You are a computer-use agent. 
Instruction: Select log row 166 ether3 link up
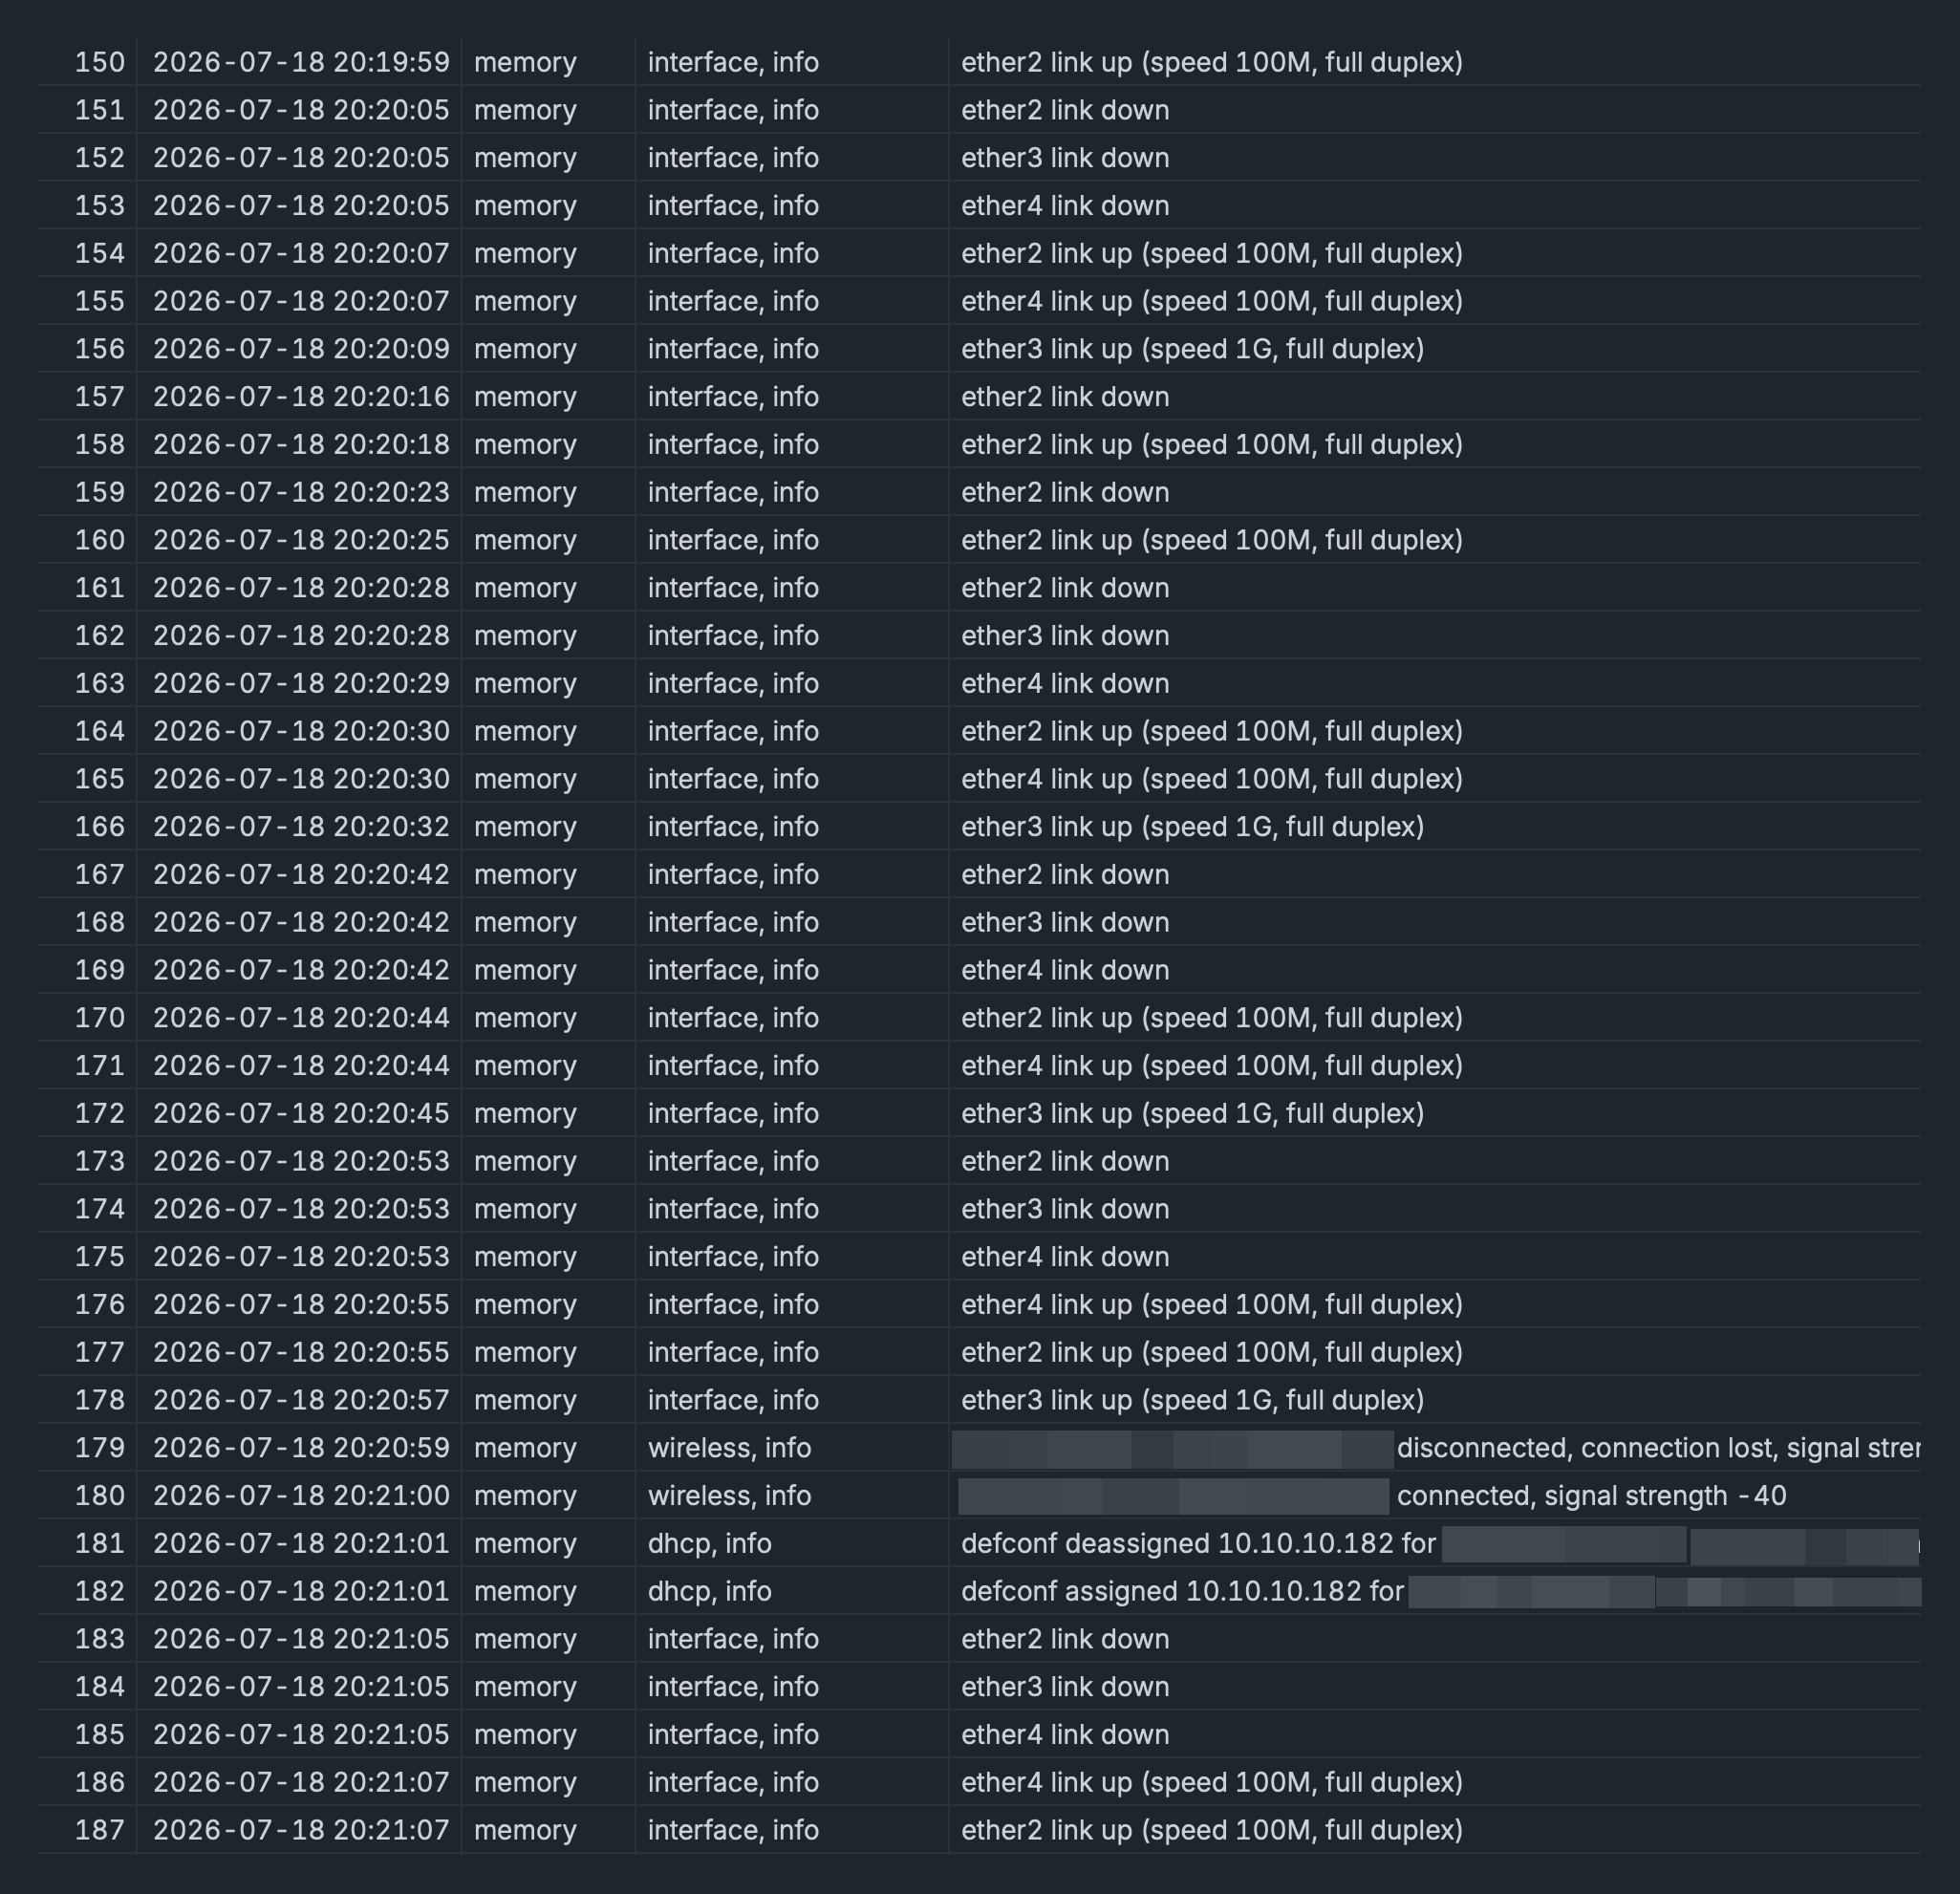979,827
